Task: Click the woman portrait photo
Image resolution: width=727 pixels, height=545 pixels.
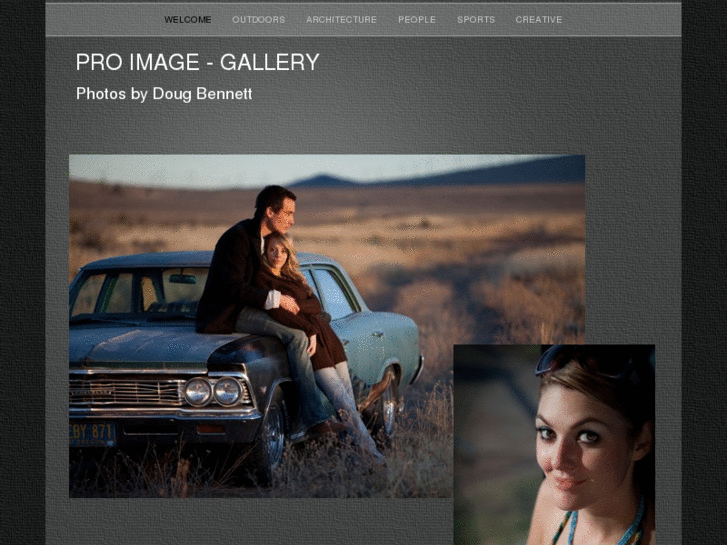Action: point(554,444)
